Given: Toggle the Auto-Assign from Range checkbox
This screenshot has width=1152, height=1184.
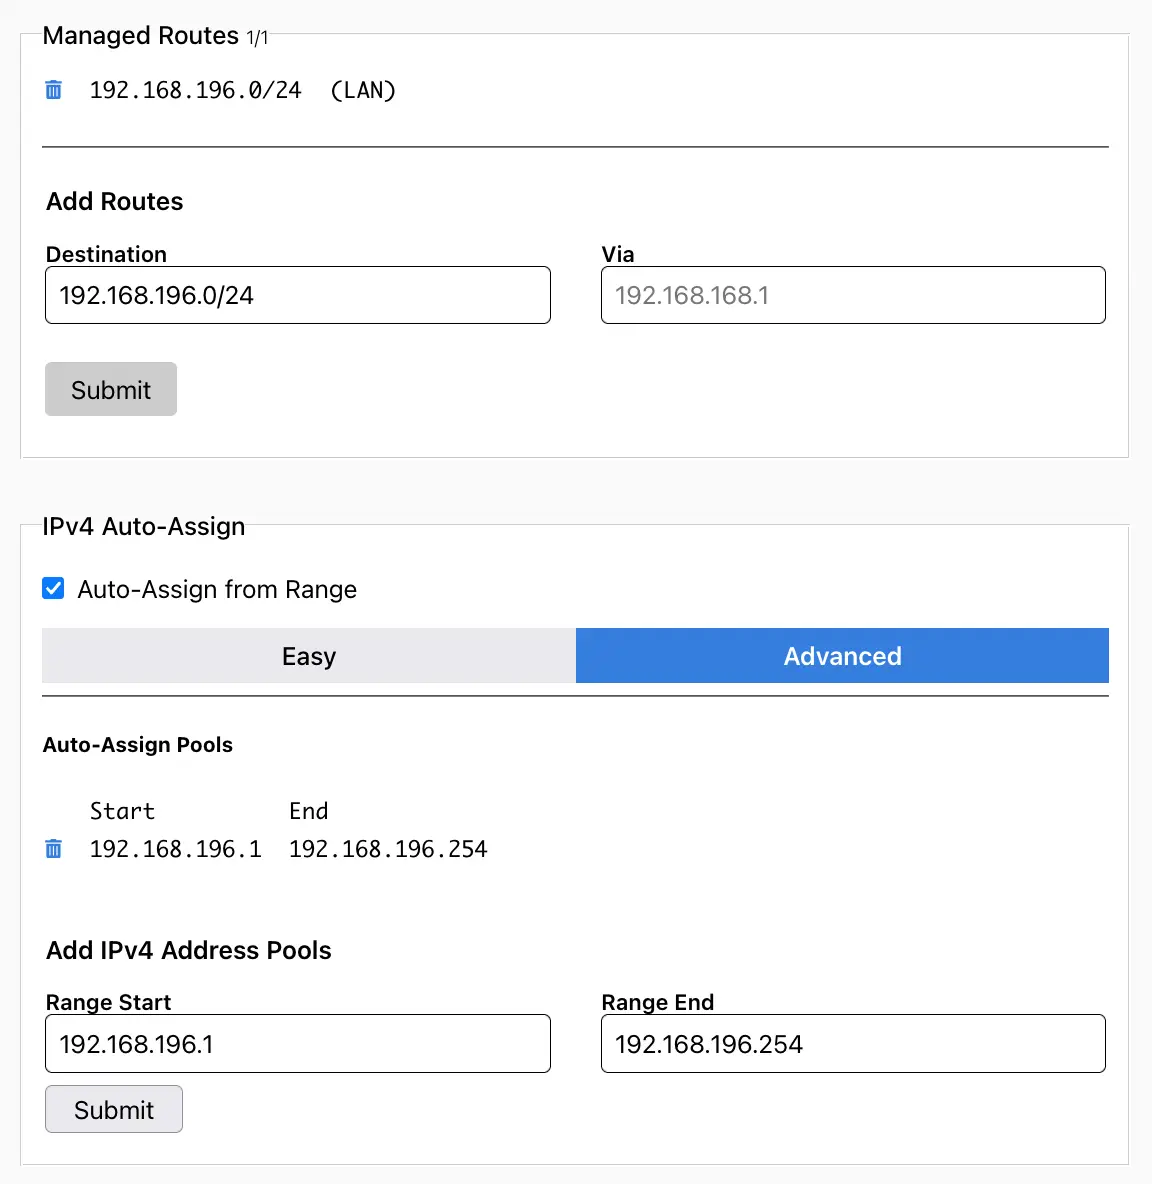Looking at the screenshot, I should click(x=54, y=588).
